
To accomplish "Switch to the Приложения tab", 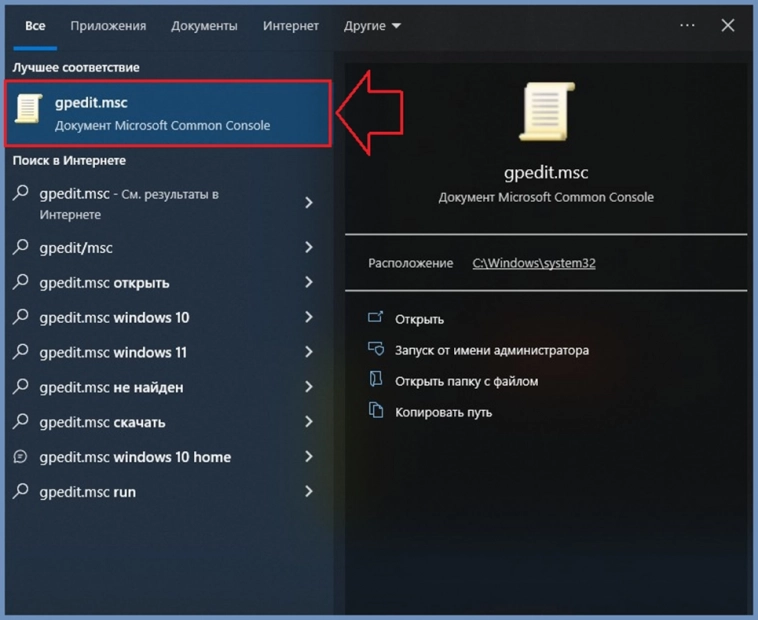I will (x=108, y=26).
